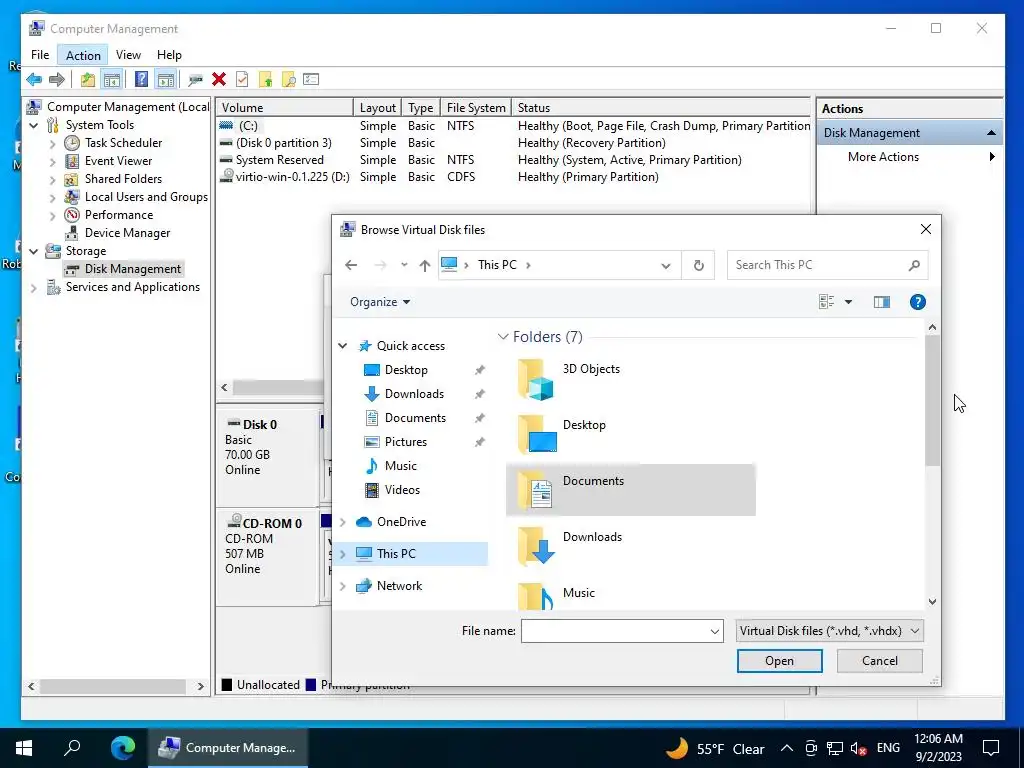Viewport: 1024px width, 768px height.
Task: Open the File menu
Action: point(40,55)
